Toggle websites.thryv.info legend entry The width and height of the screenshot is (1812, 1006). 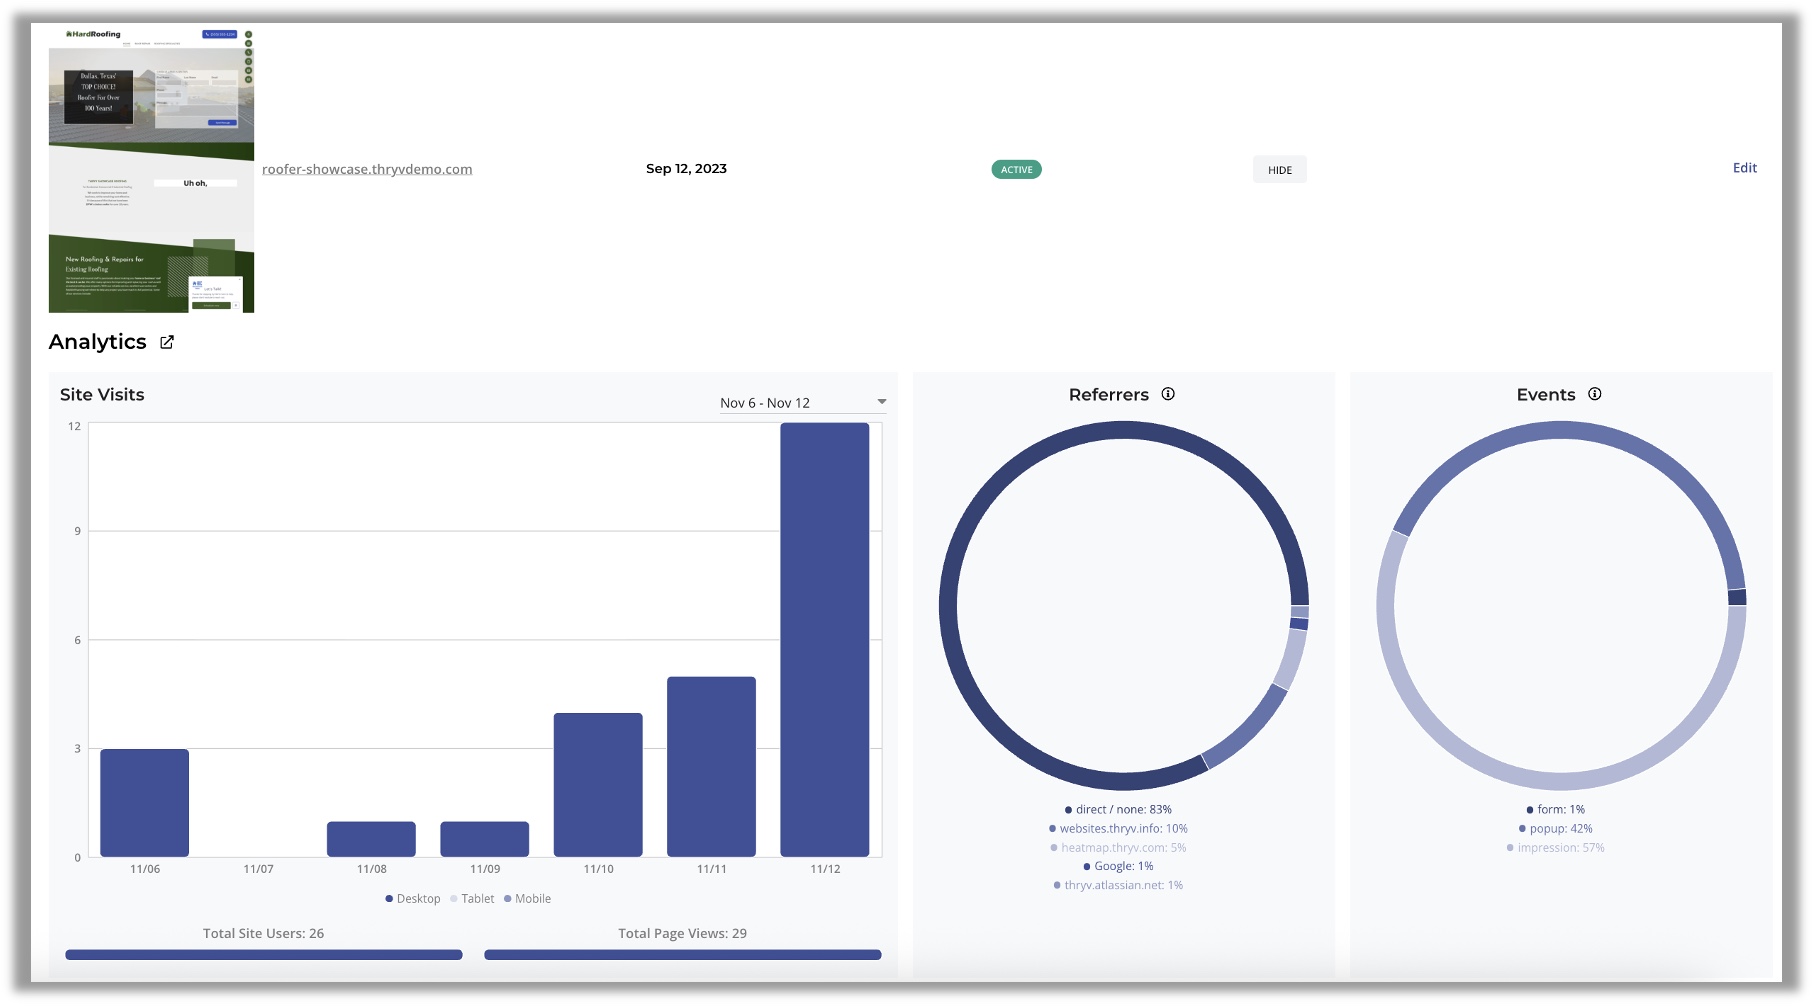[1118, 829]
